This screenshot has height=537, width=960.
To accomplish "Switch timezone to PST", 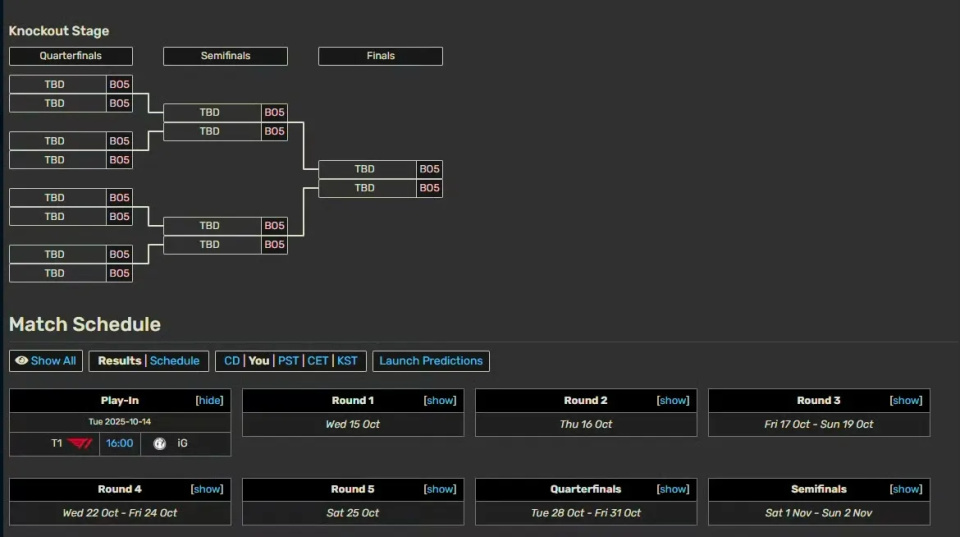I will [288, 361].
